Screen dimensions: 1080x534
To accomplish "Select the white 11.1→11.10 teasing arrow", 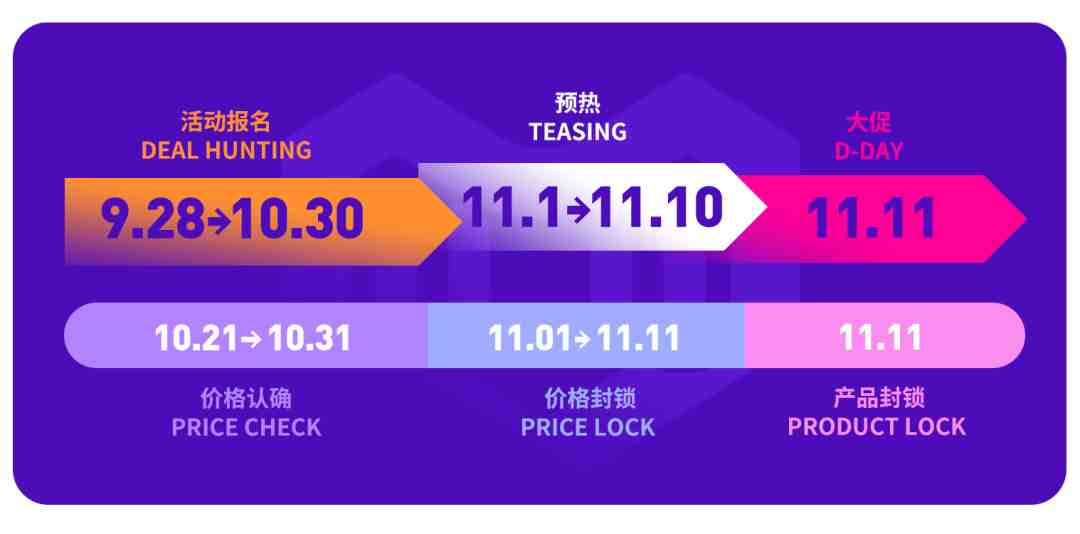I will (x=592, y=207).
